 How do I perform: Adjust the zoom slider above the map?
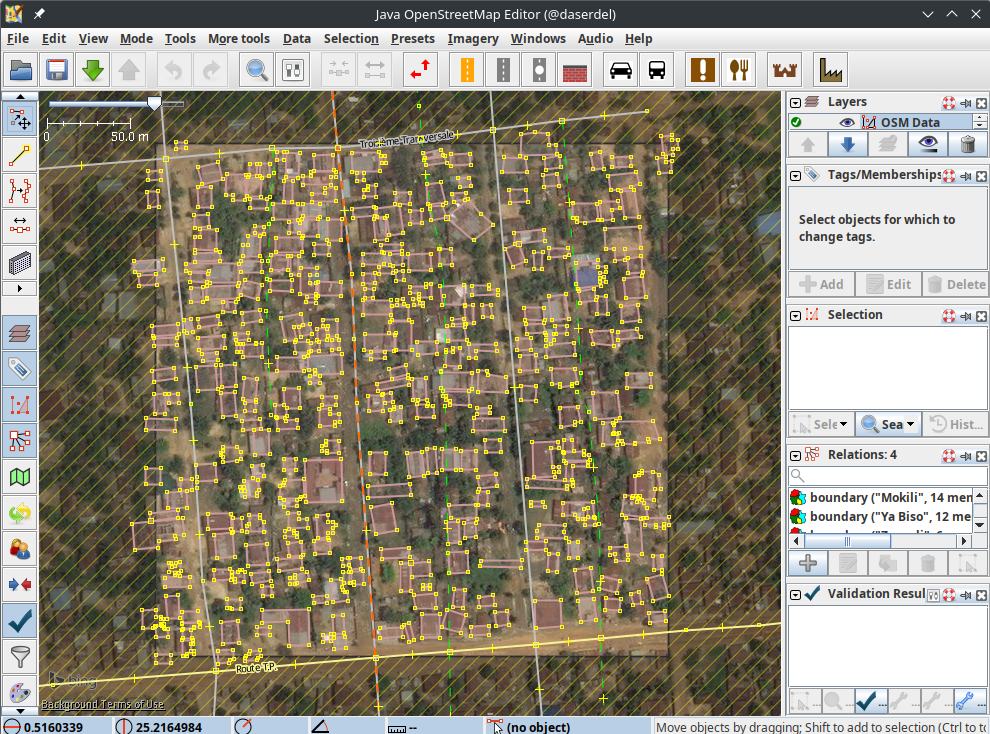coord(154,102)
